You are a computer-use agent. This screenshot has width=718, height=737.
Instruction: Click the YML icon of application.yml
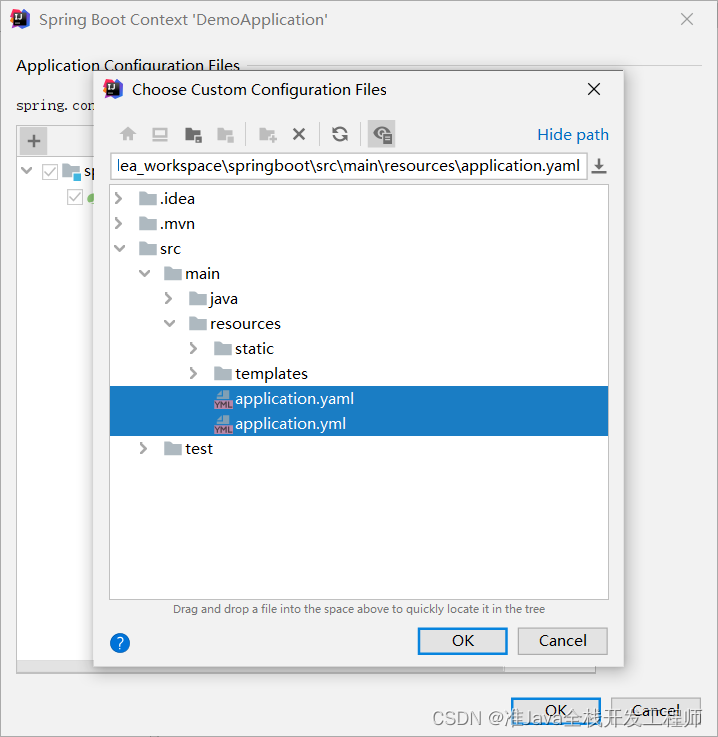coord(223,424)
